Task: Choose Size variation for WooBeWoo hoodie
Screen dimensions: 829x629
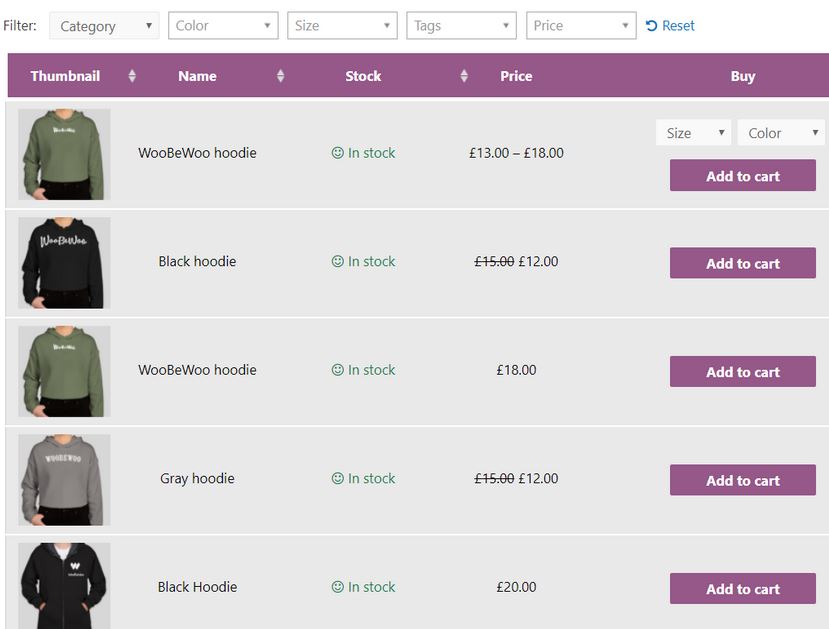Action: tap(693, 133)
